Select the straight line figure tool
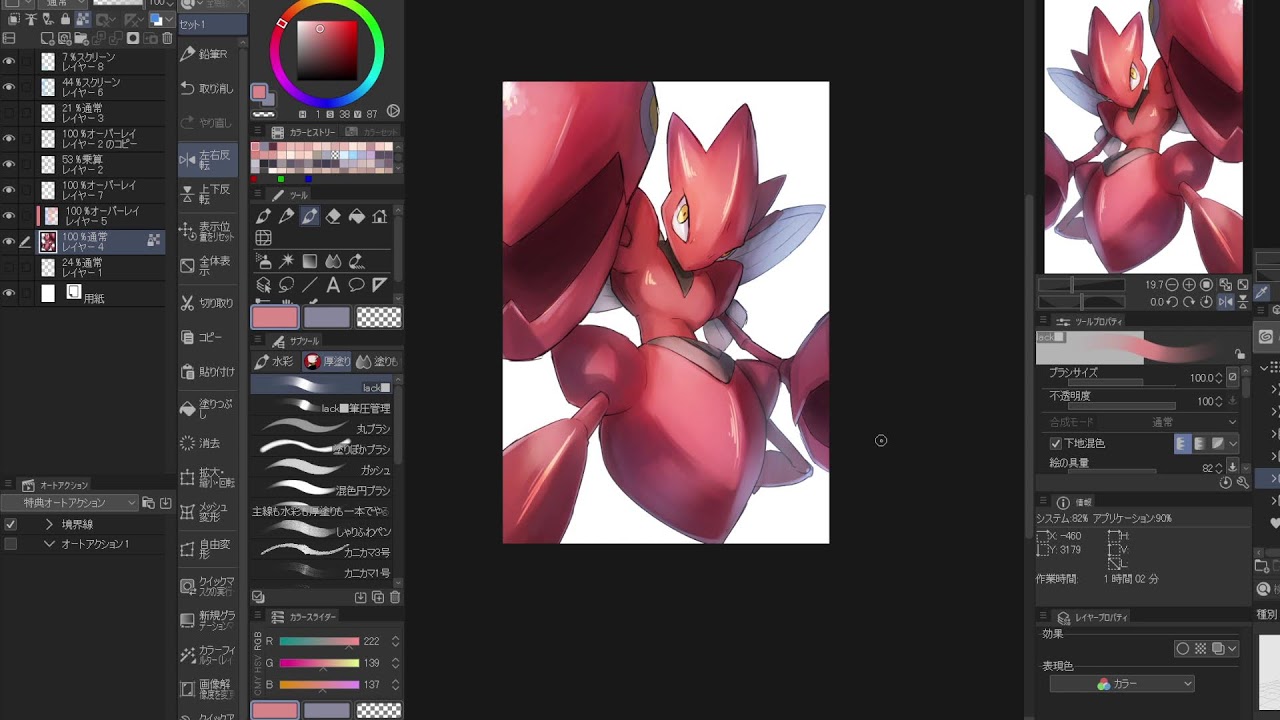1280x720 pixels. coord(310,285)
